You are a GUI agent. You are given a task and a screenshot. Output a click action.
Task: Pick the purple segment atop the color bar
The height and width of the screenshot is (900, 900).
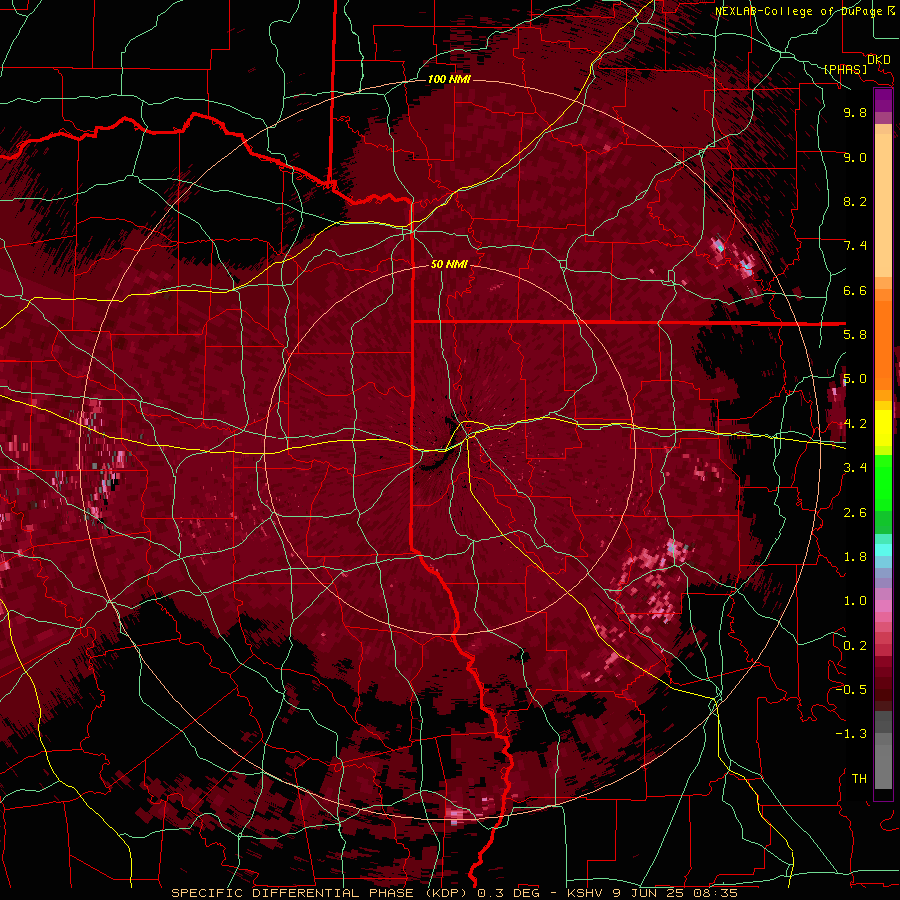[883, 100]
